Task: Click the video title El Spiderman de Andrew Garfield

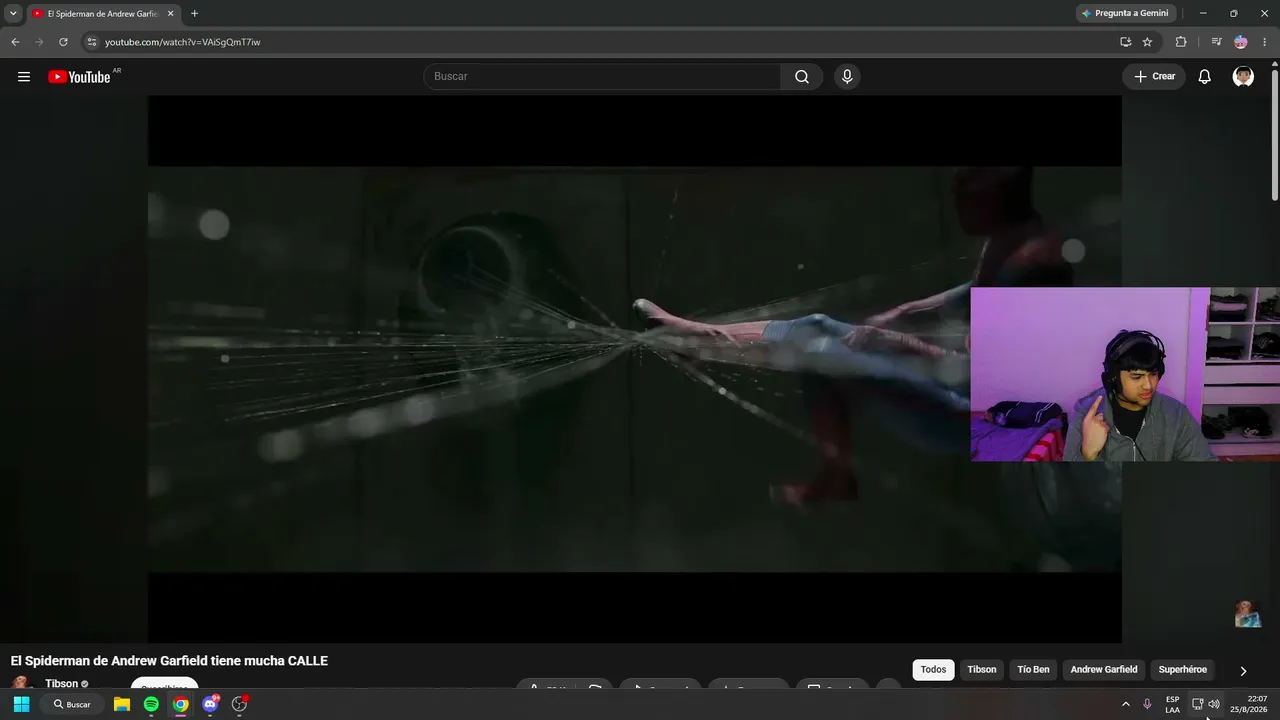Action: pyautogui.click(x=169, y=661)
